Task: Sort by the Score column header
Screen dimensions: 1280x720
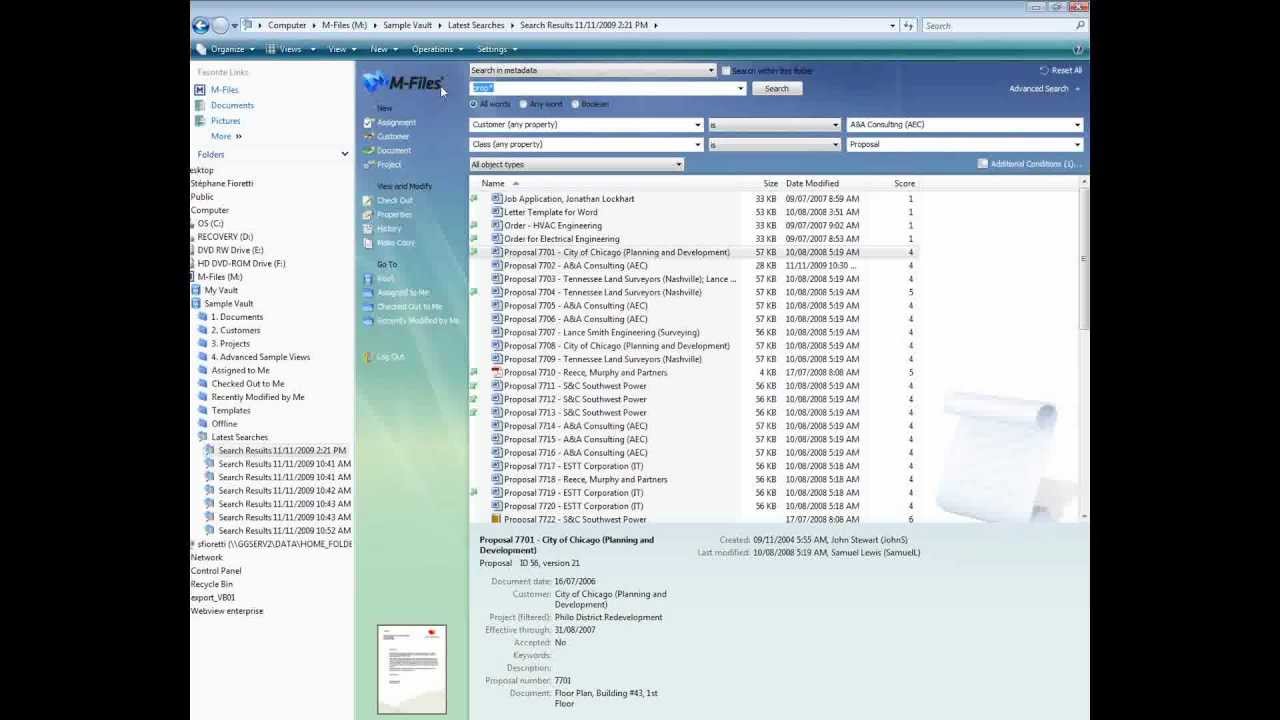Action: coord(904,183)
